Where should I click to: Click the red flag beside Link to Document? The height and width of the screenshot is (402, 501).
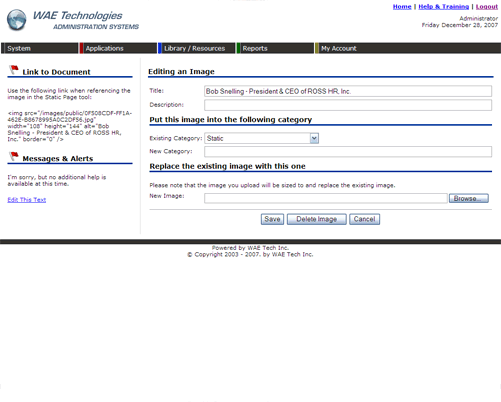tap(14, 70)
